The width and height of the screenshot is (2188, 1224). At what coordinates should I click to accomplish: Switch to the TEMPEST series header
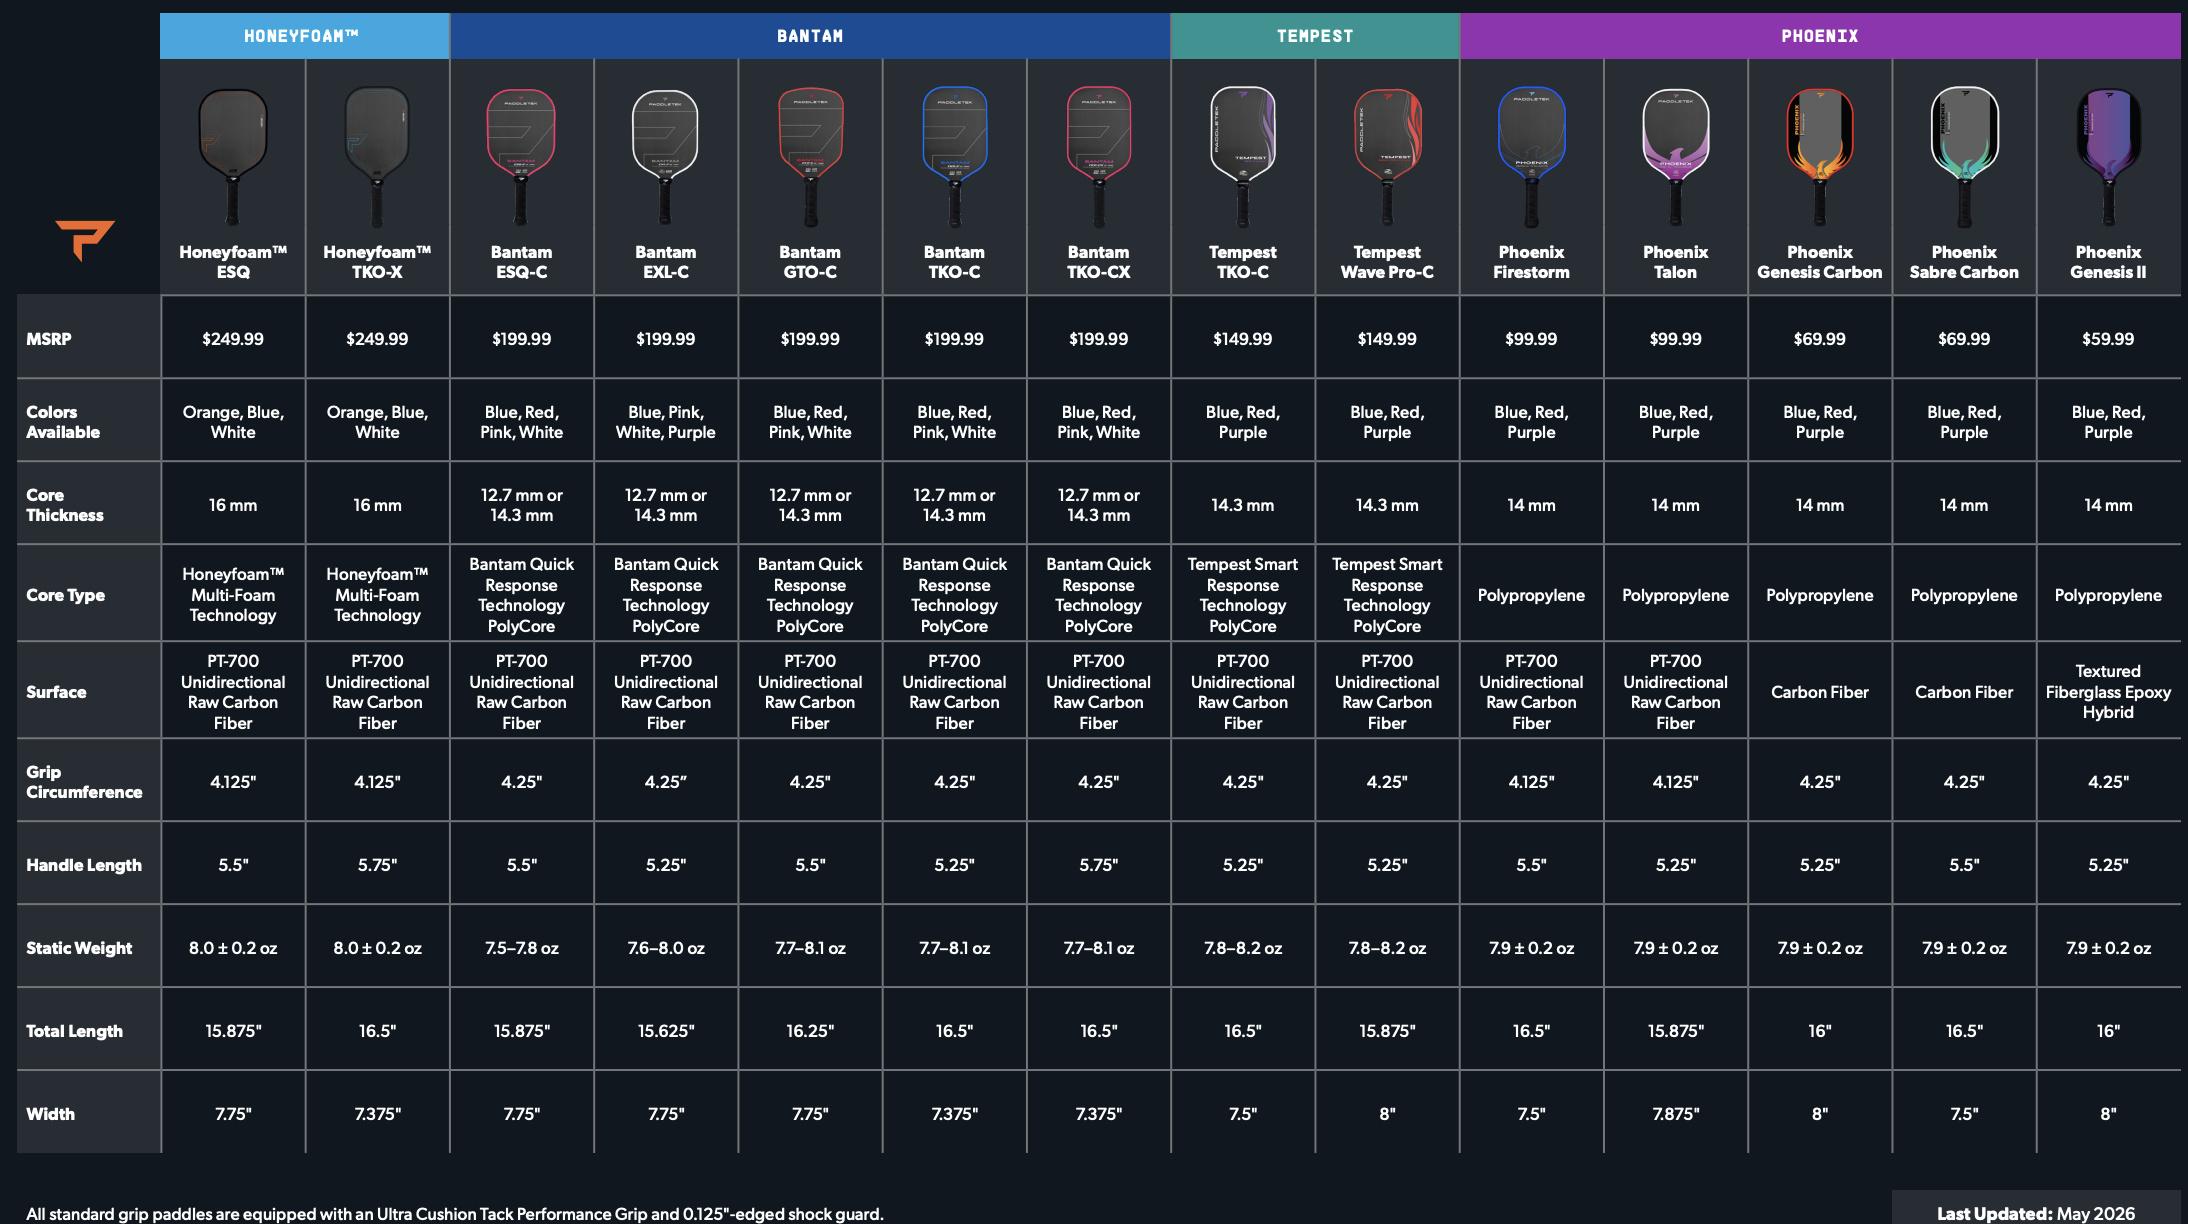coord(1315,36)
